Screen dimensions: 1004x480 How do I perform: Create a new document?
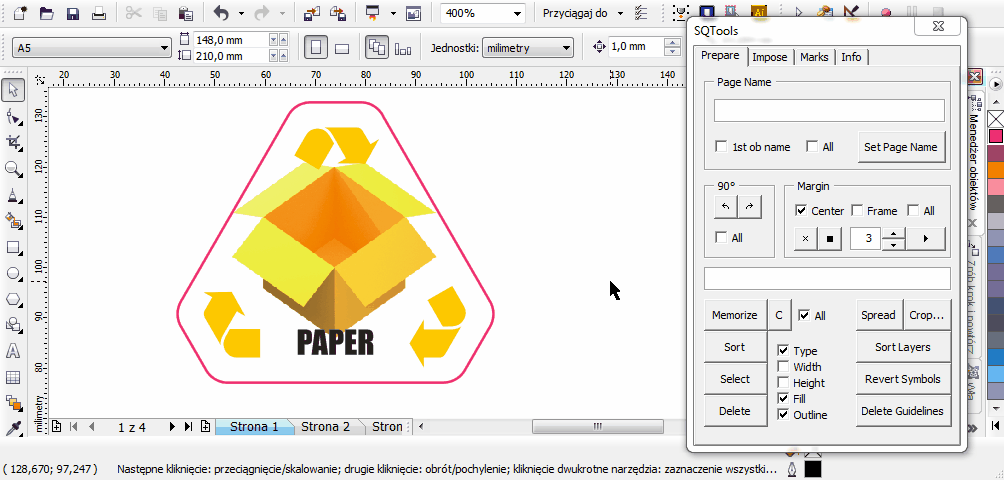click(x=21, y=13)
